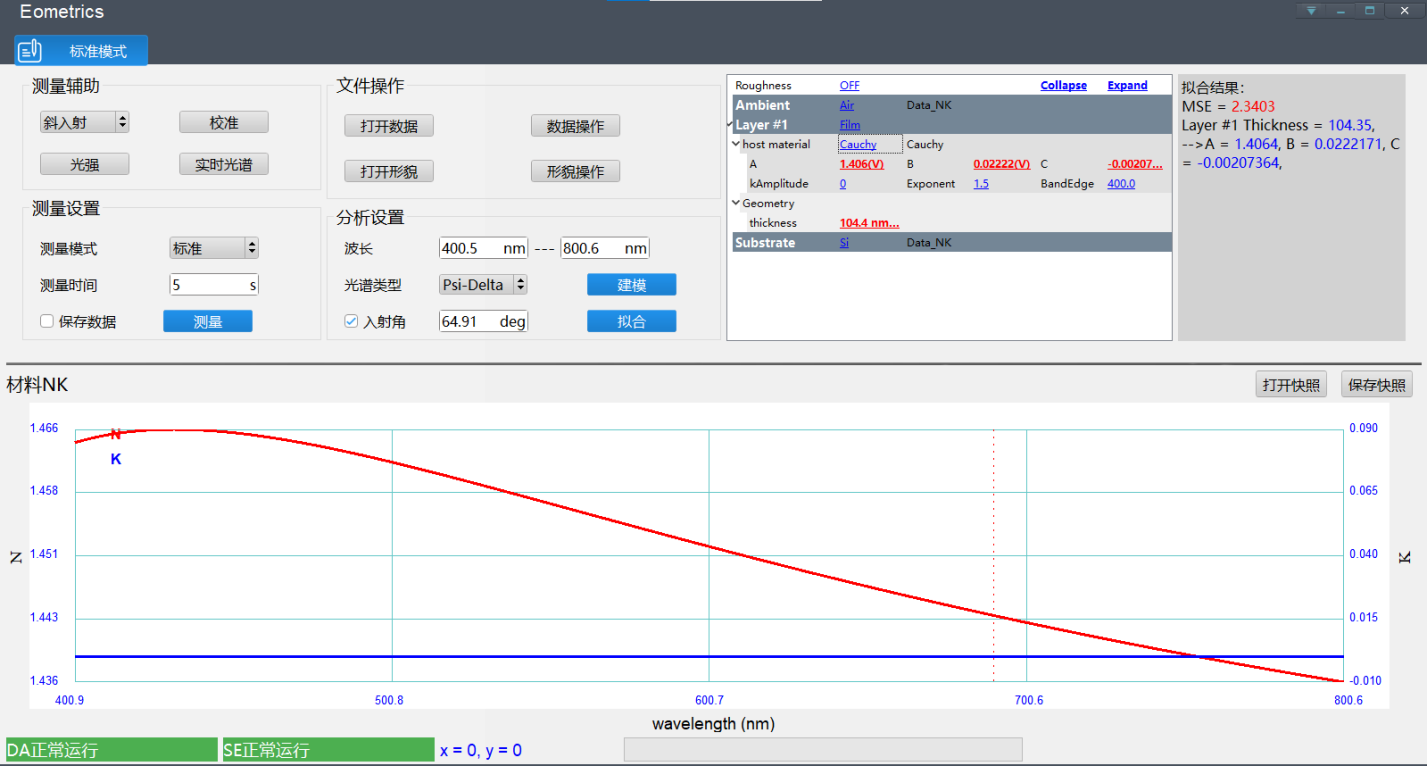1427x766 pixels.
Task: Click the Substrate row Data_NK text
Action: coord(929,243)
